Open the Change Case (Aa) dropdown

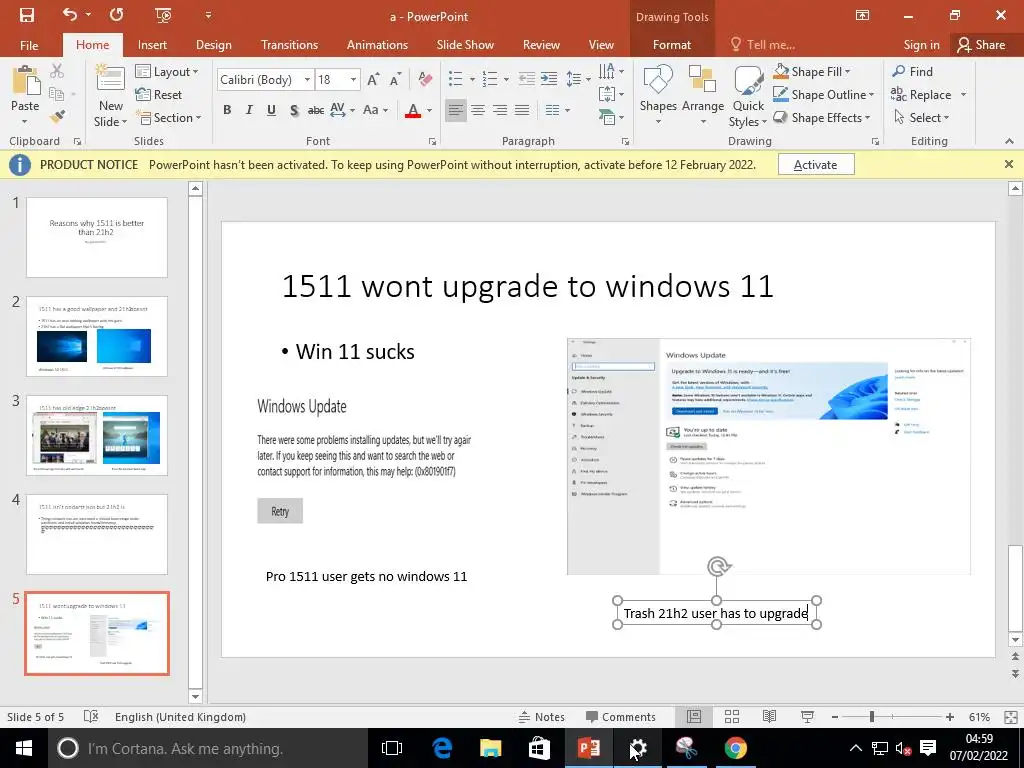tap(376, 110)
